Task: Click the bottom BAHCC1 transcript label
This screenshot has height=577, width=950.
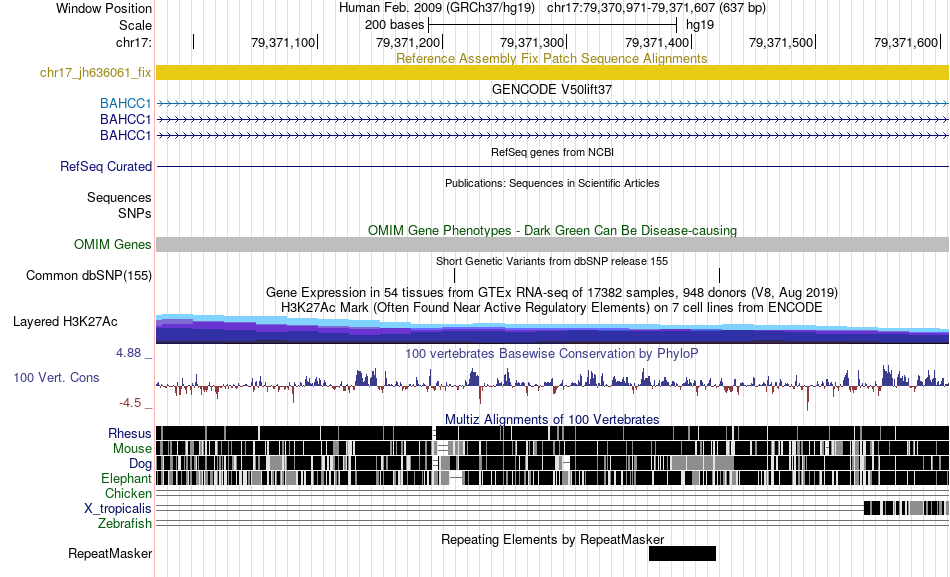Action: [x=125, y=135]
